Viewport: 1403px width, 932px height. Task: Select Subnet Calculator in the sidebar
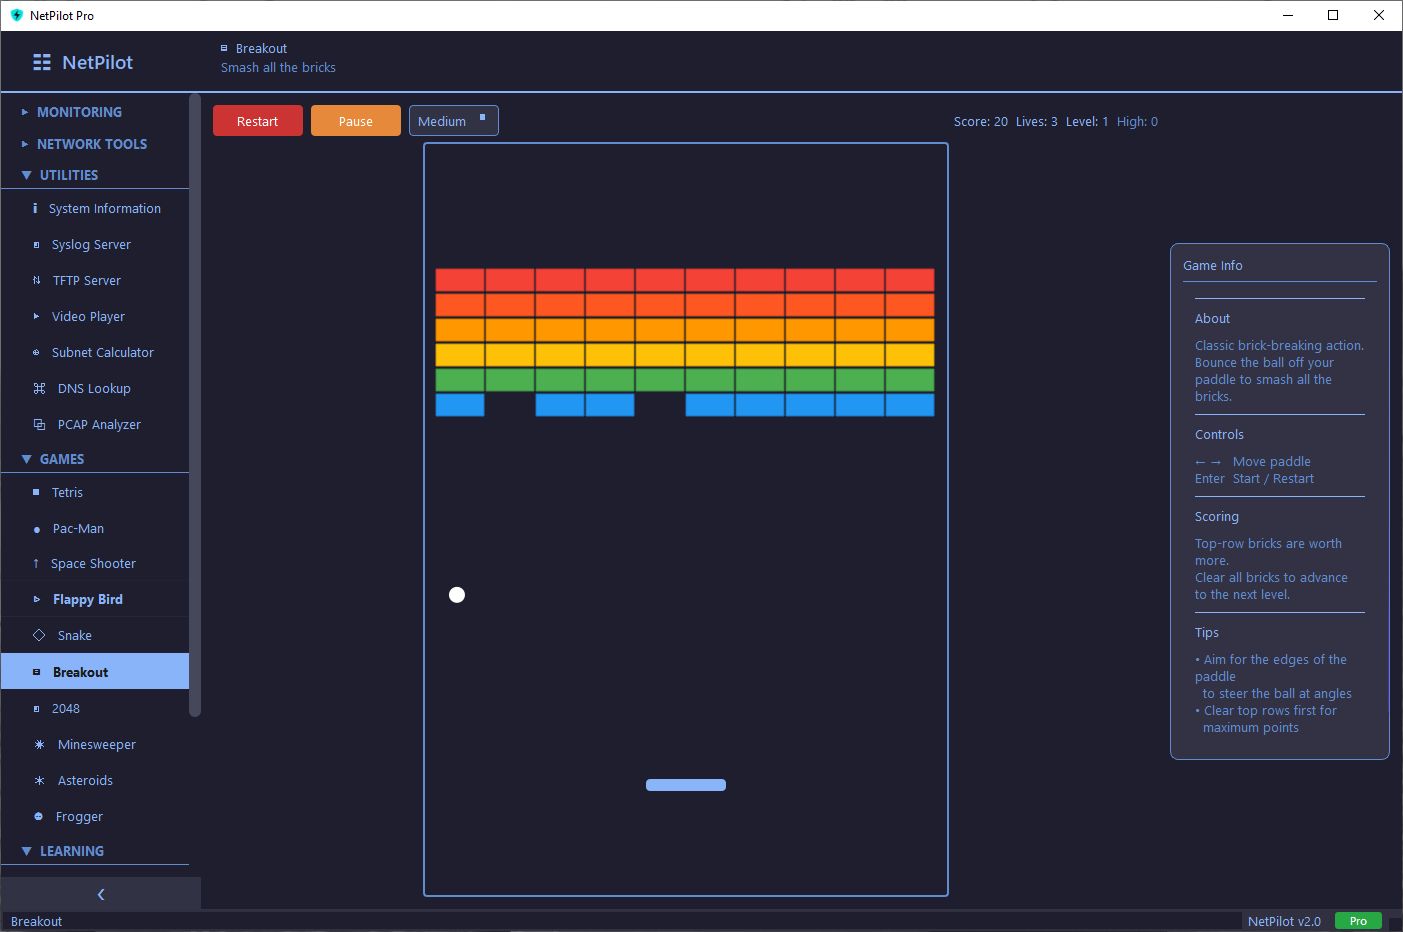tap(102, 353)
